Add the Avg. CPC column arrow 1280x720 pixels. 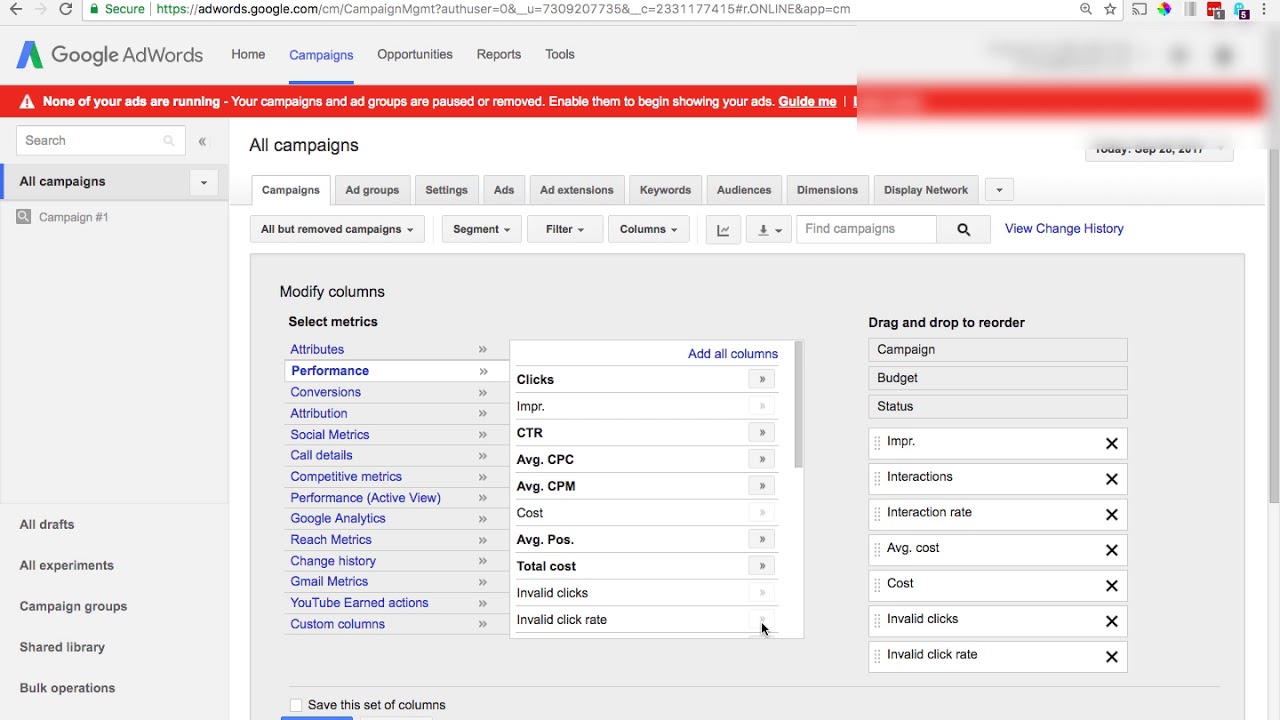click(762, 460)
